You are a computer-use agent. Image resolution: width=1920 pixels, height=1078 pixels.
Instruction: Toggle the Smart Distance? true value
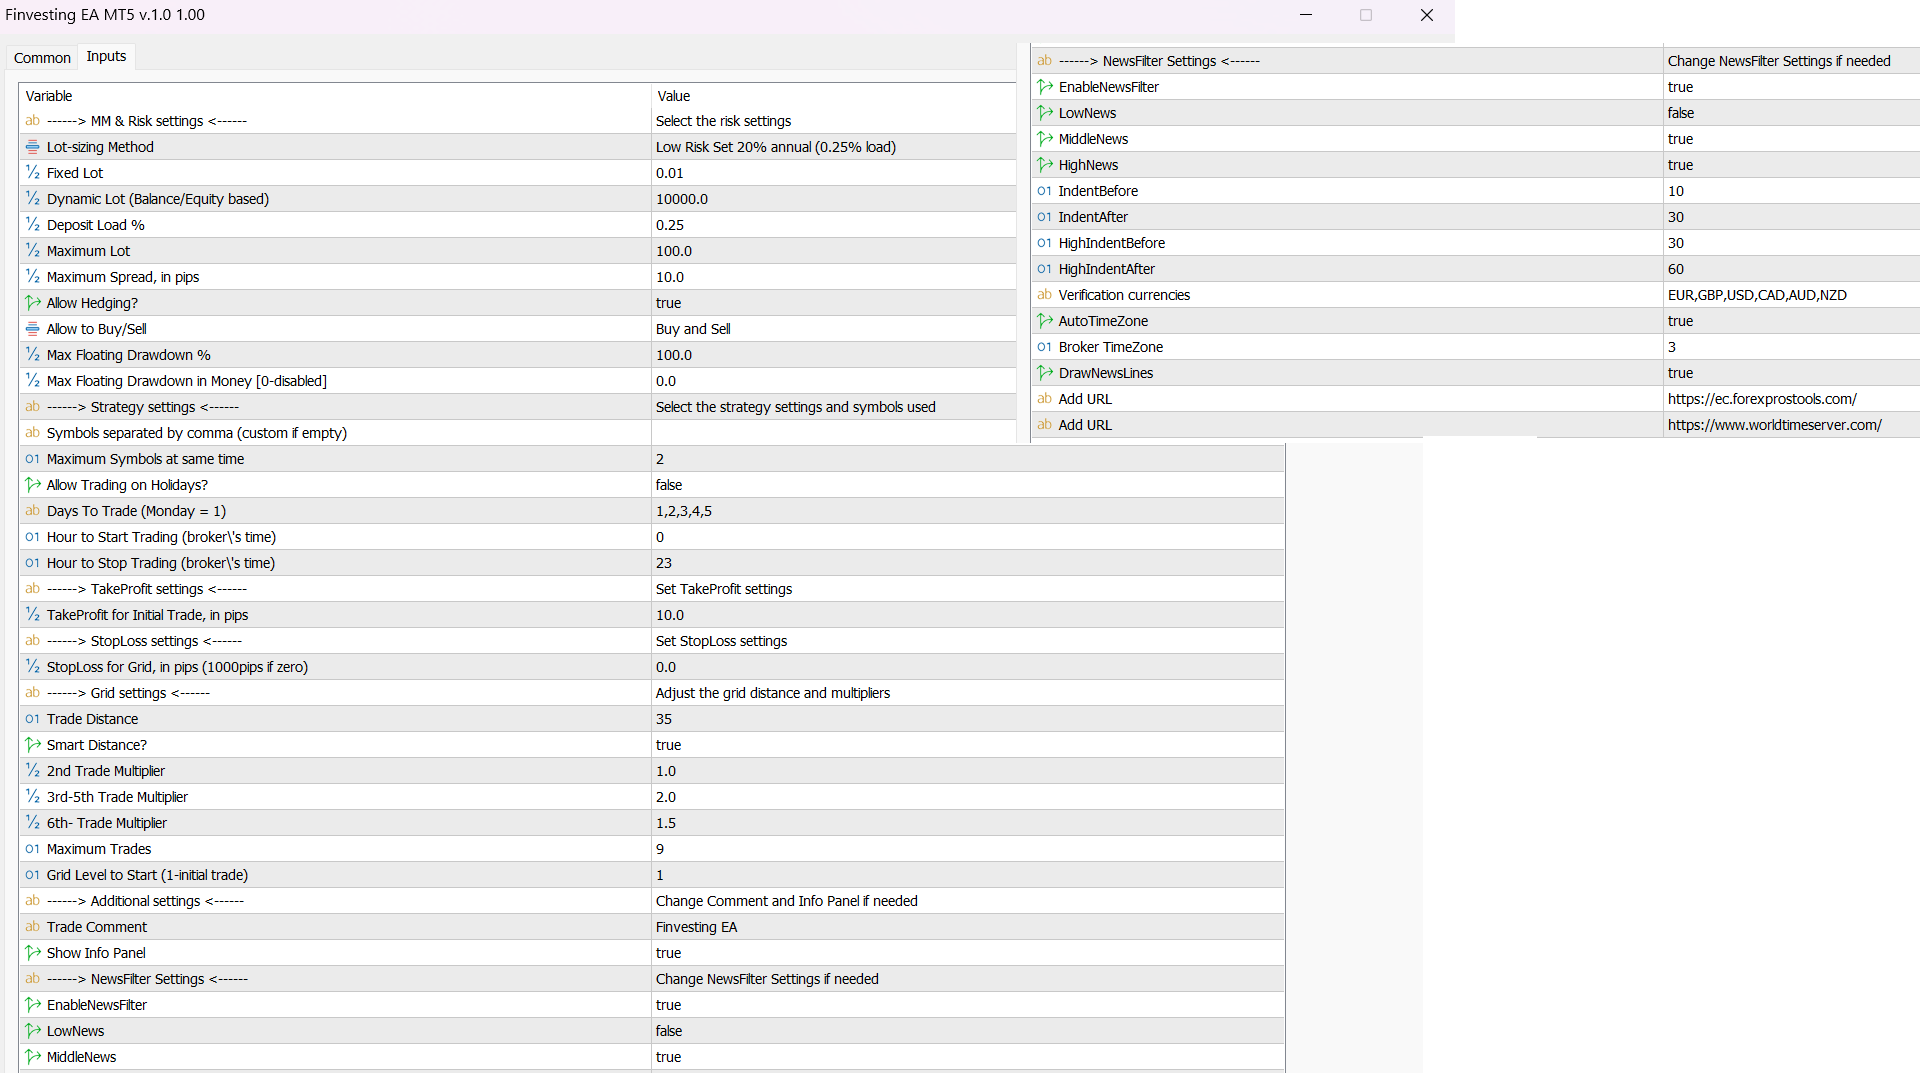tap(668, 745)
